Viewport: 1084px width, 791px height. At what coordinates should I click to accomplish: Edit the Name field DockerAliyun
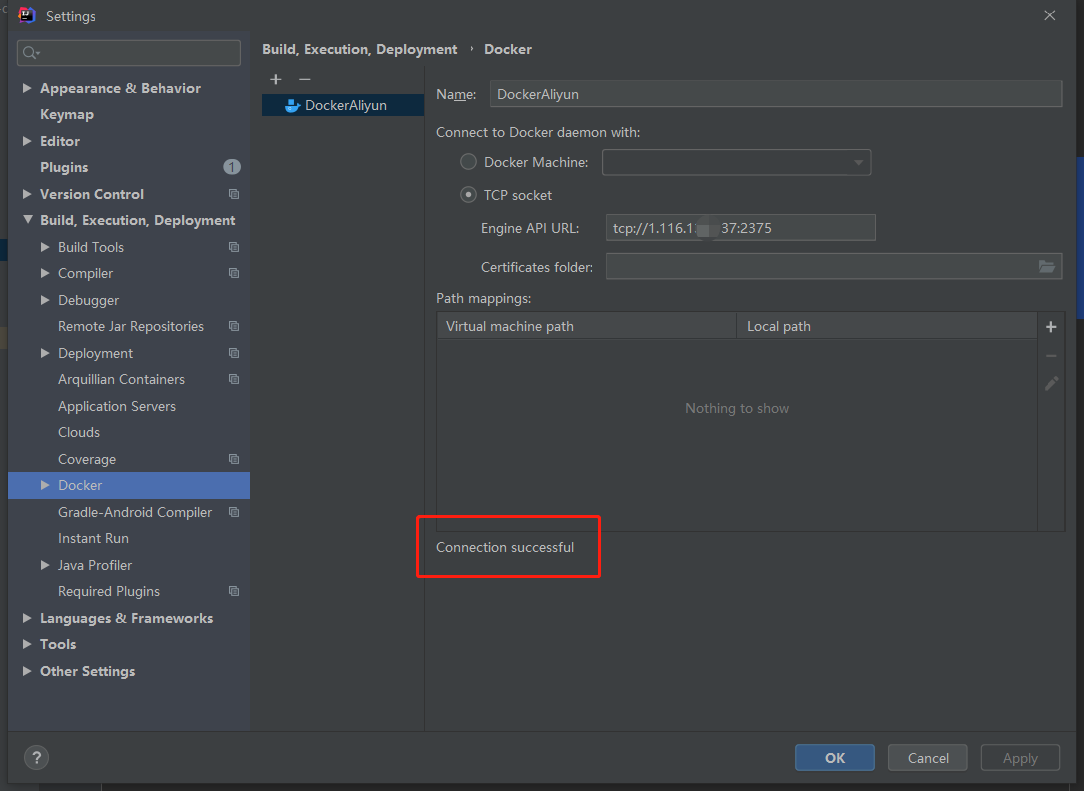coord(776,94)
